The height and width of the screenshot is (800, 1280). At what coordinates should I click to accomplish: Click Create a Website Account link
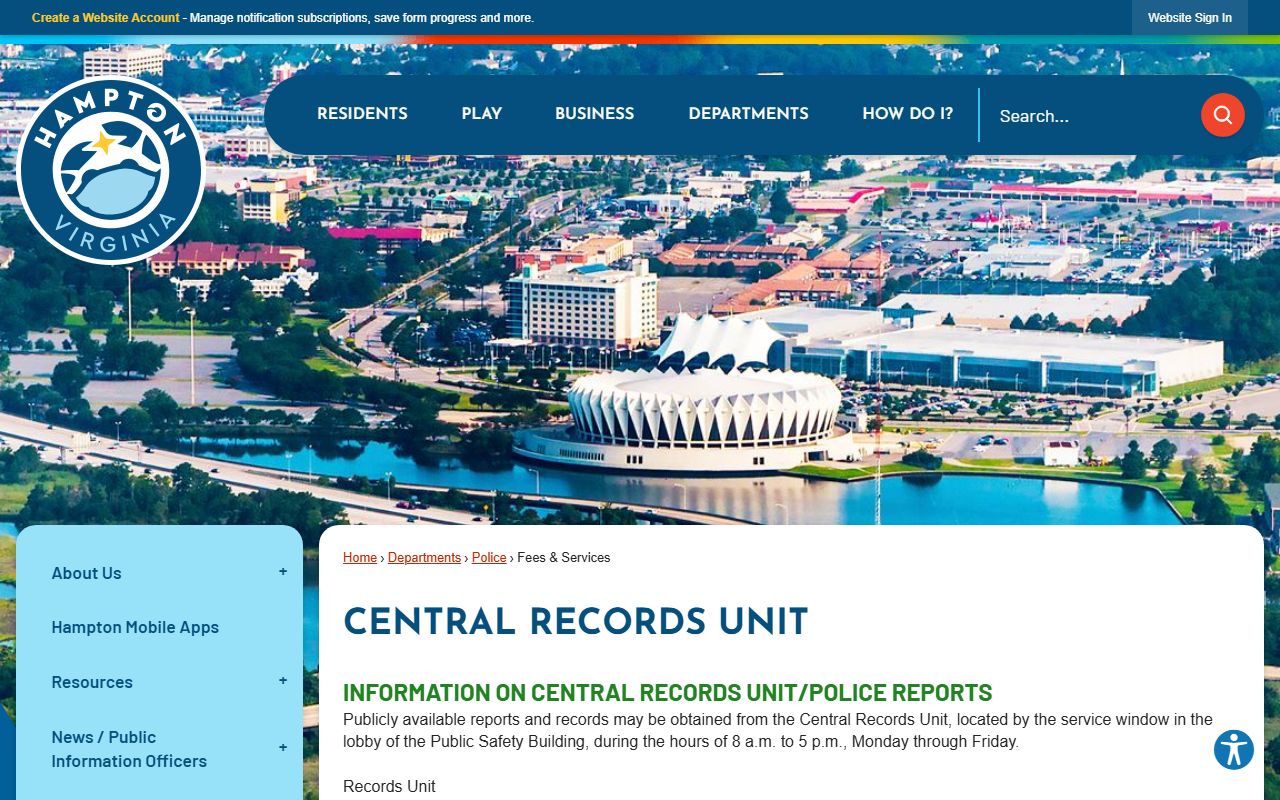tap(106, 18)
